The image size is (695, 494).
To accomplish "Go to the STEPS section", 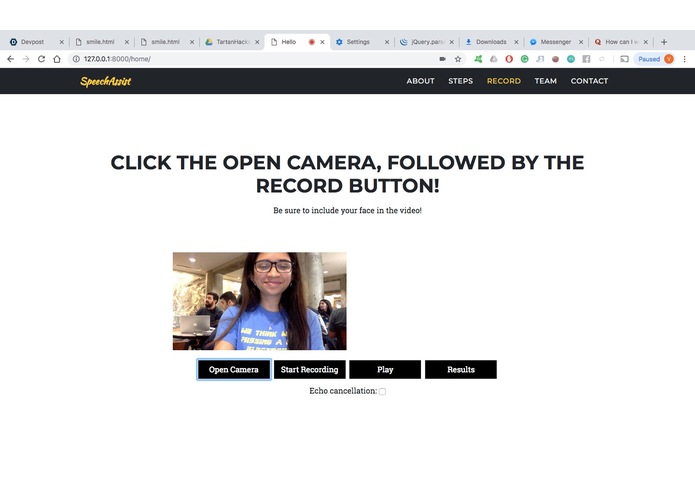I will coord(461,81).
